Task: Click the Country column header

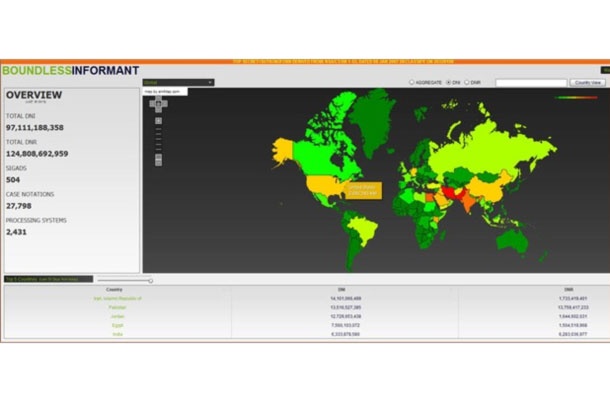Action: pos(116,290)
